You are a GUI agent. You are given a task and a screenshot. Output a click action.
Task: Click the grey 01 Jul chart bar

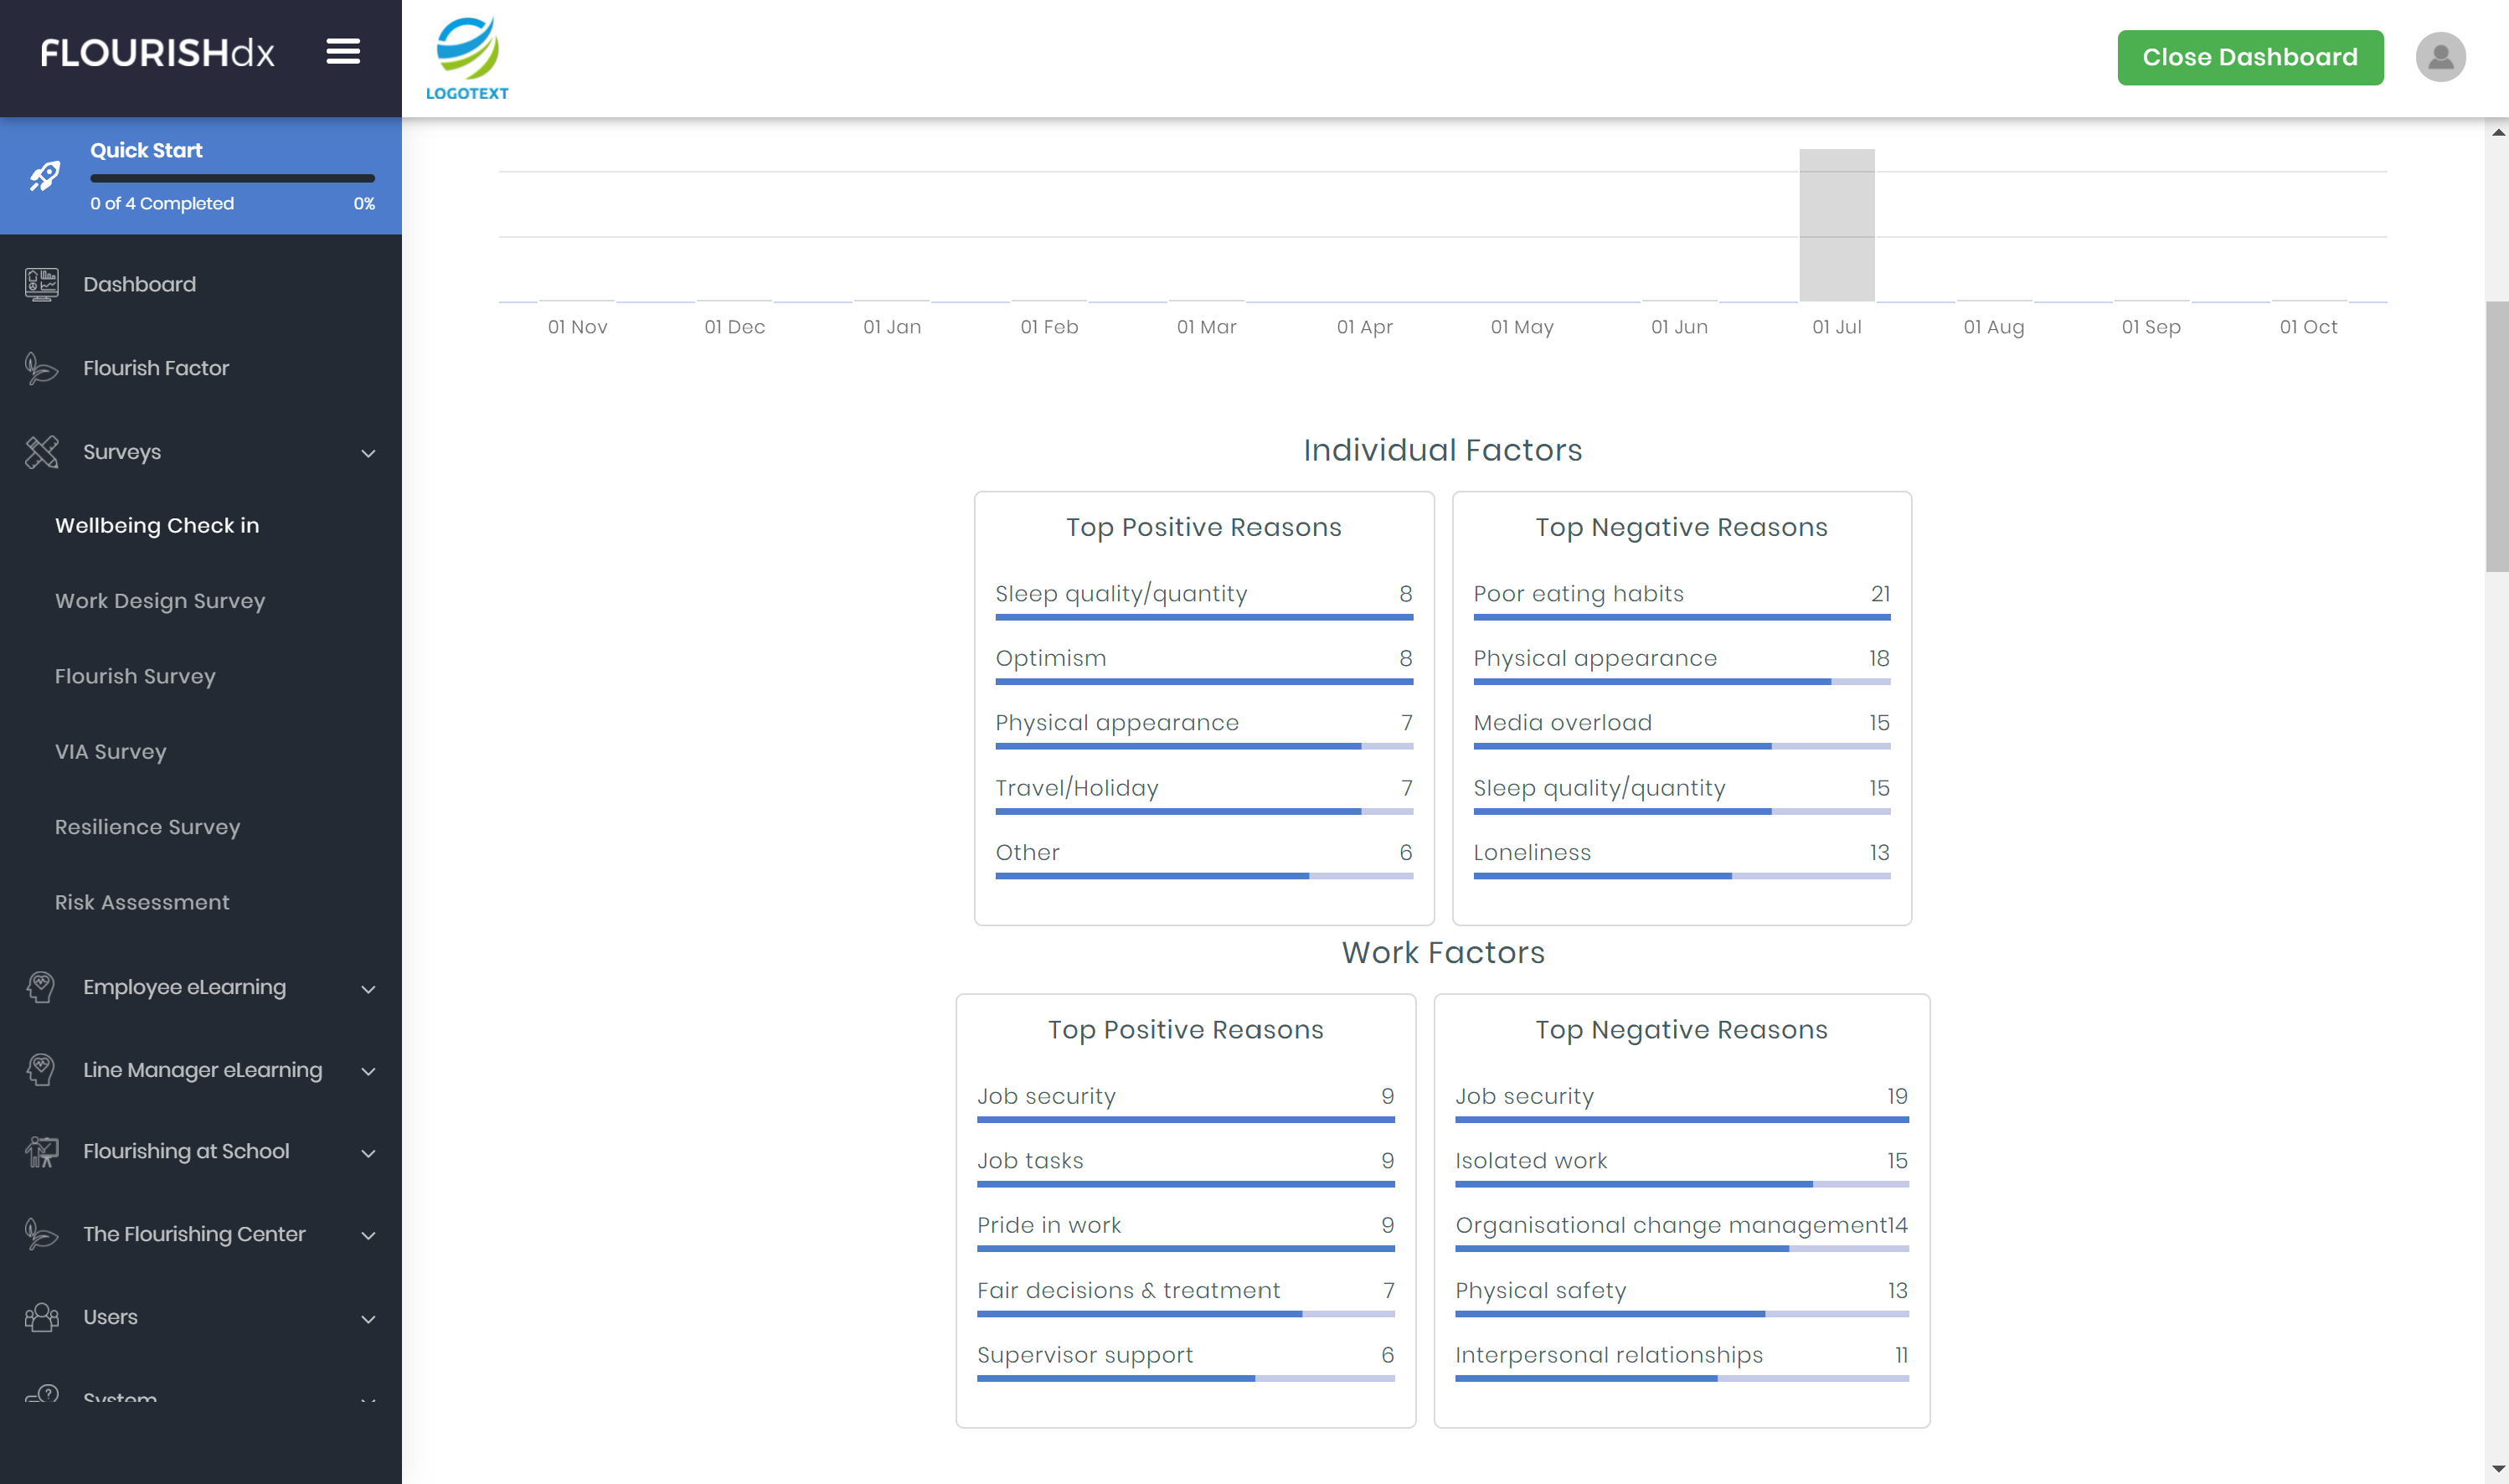[1836, 225]
